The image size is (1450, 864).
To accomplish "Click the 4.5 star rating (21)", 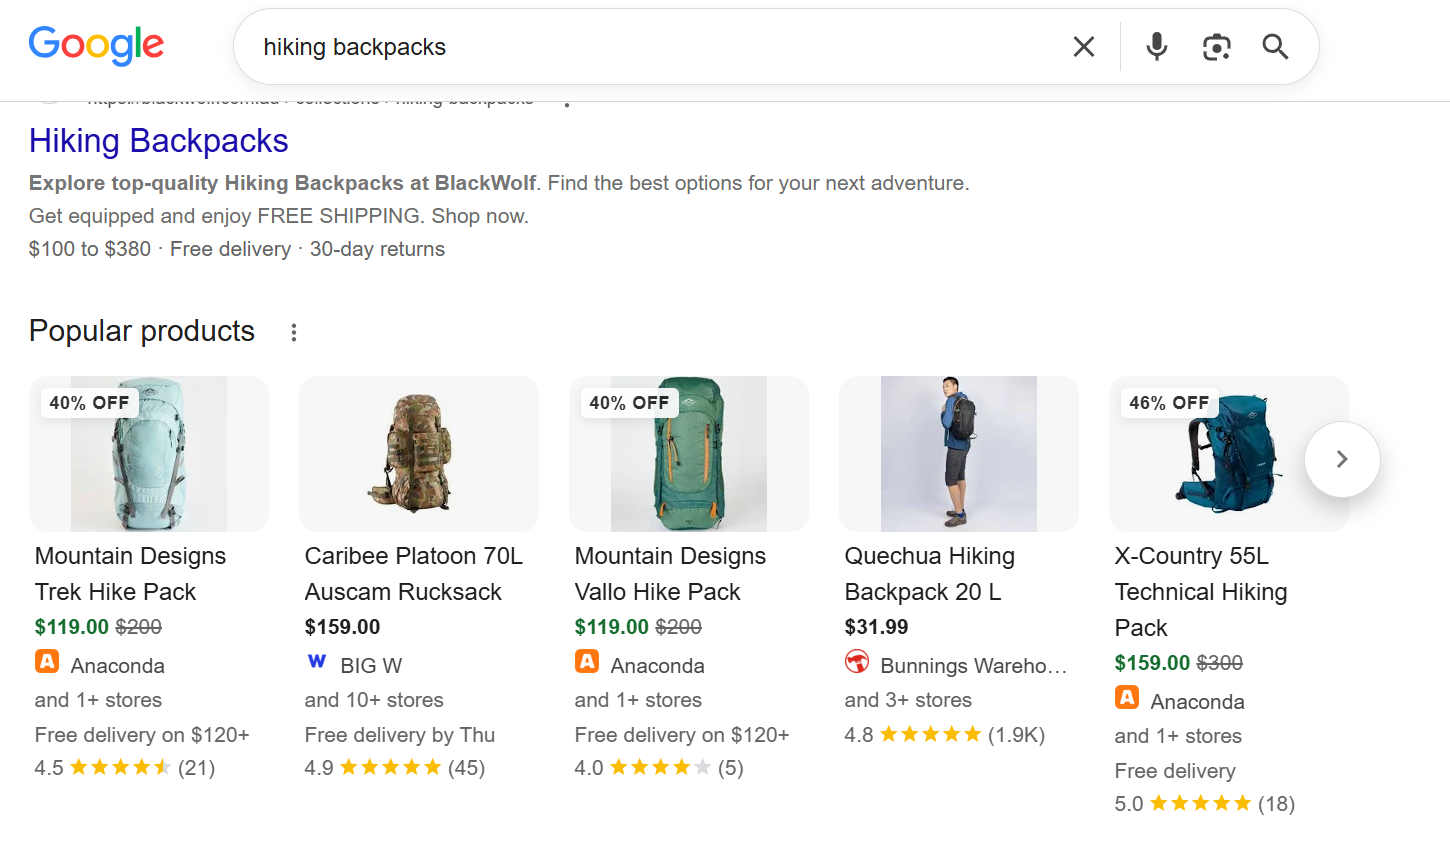I will 125,768.
